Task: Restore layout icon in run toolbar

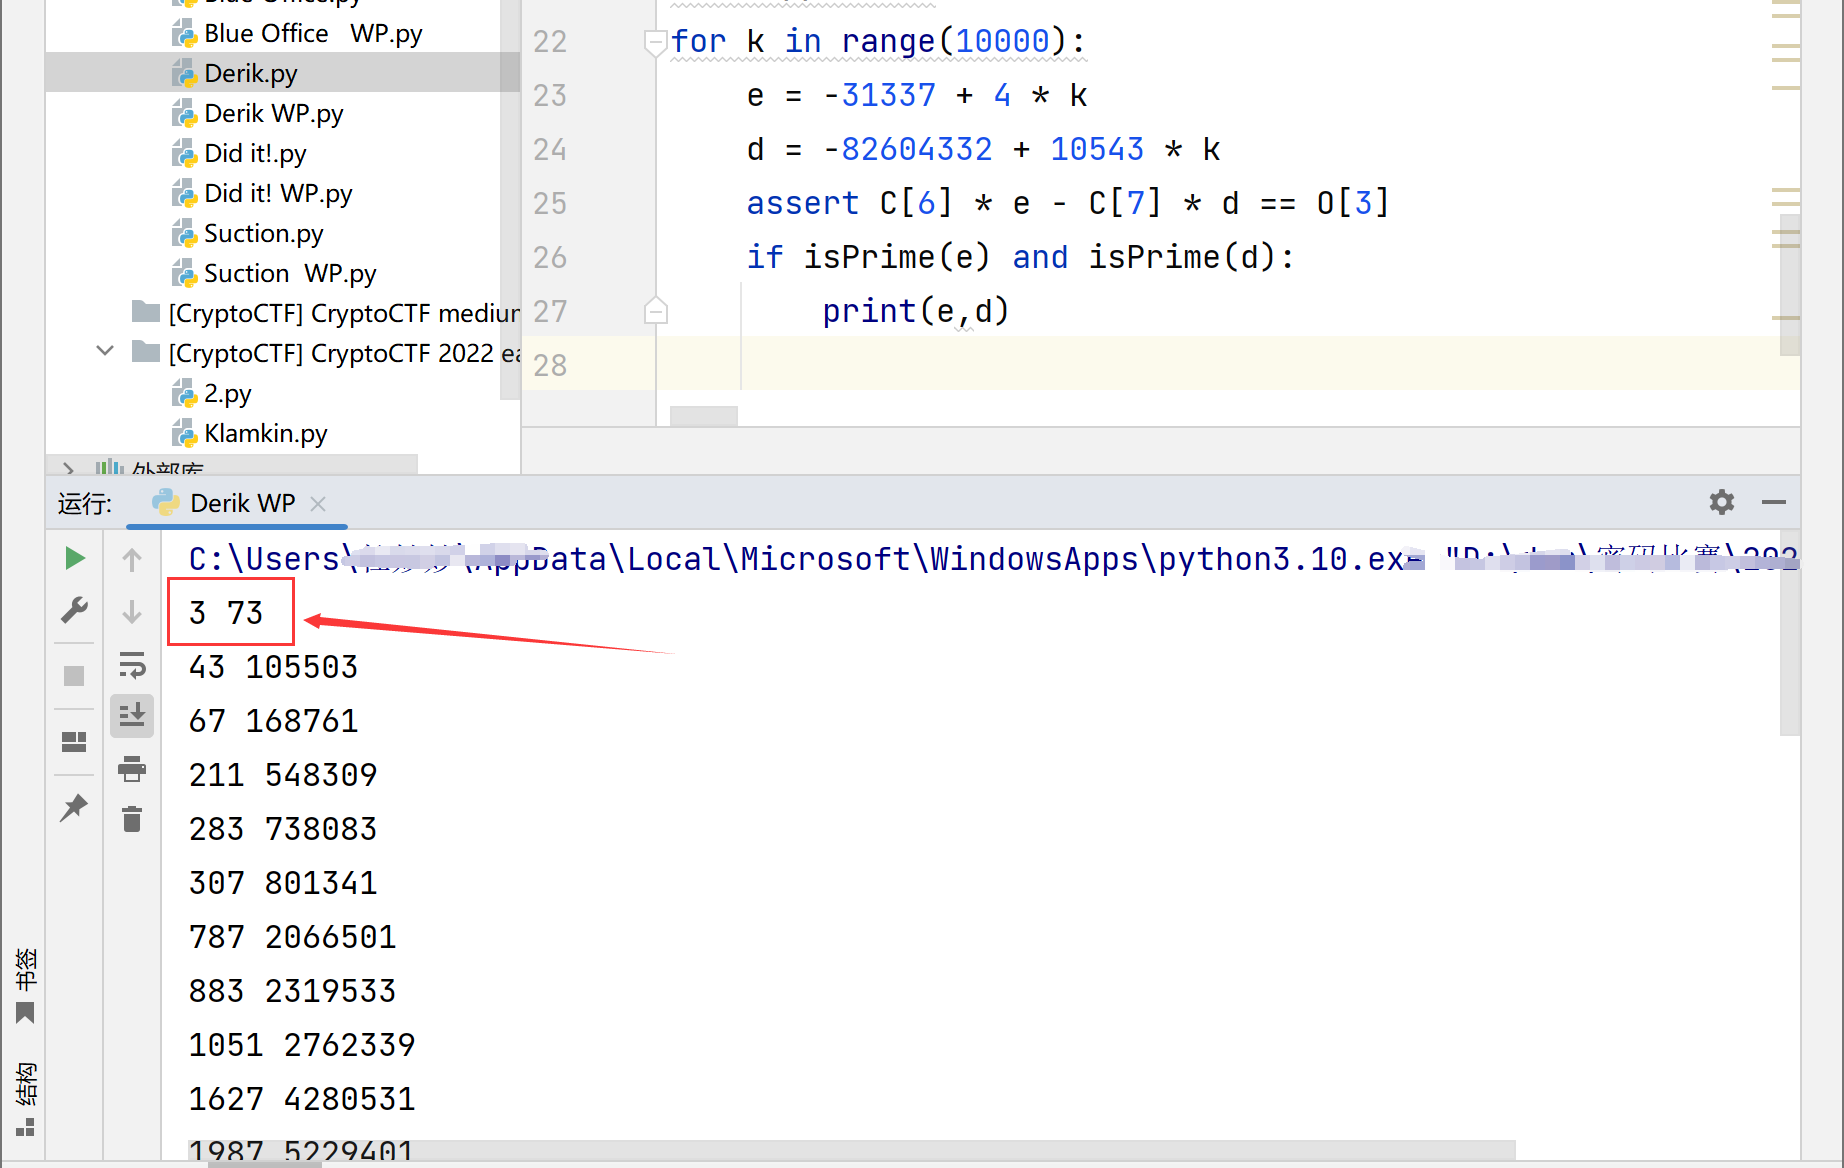Action: coord(74,741)
